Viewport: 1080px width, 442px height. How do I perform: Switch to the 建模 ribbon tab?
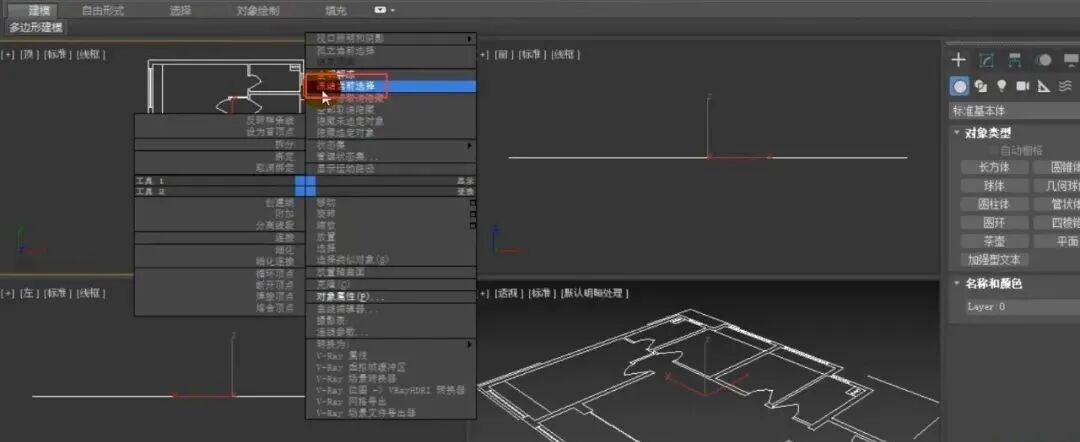[x=32, y=10]
